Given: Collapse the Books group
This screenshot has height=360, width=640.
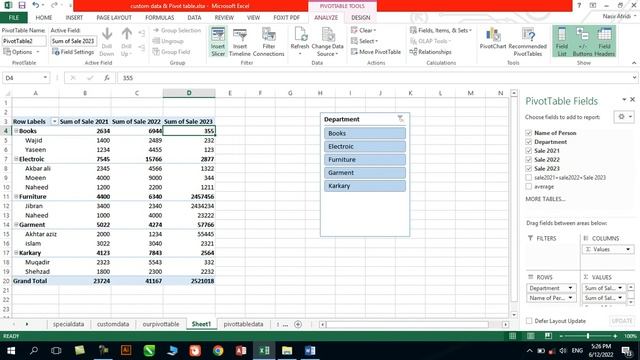Looking at the screenshot, I should (x=16, y=131).
